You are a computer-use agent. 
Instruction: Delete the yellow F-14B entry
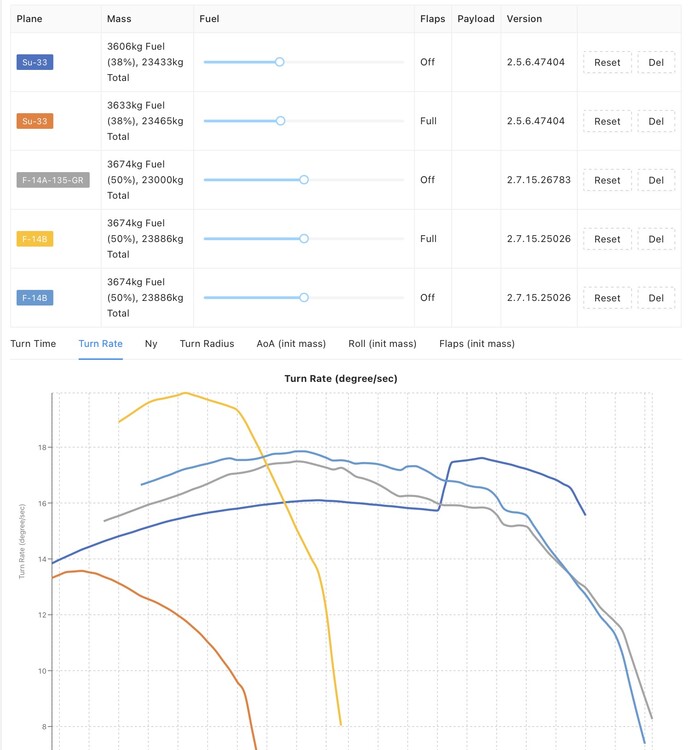click(x=656, y=239)
